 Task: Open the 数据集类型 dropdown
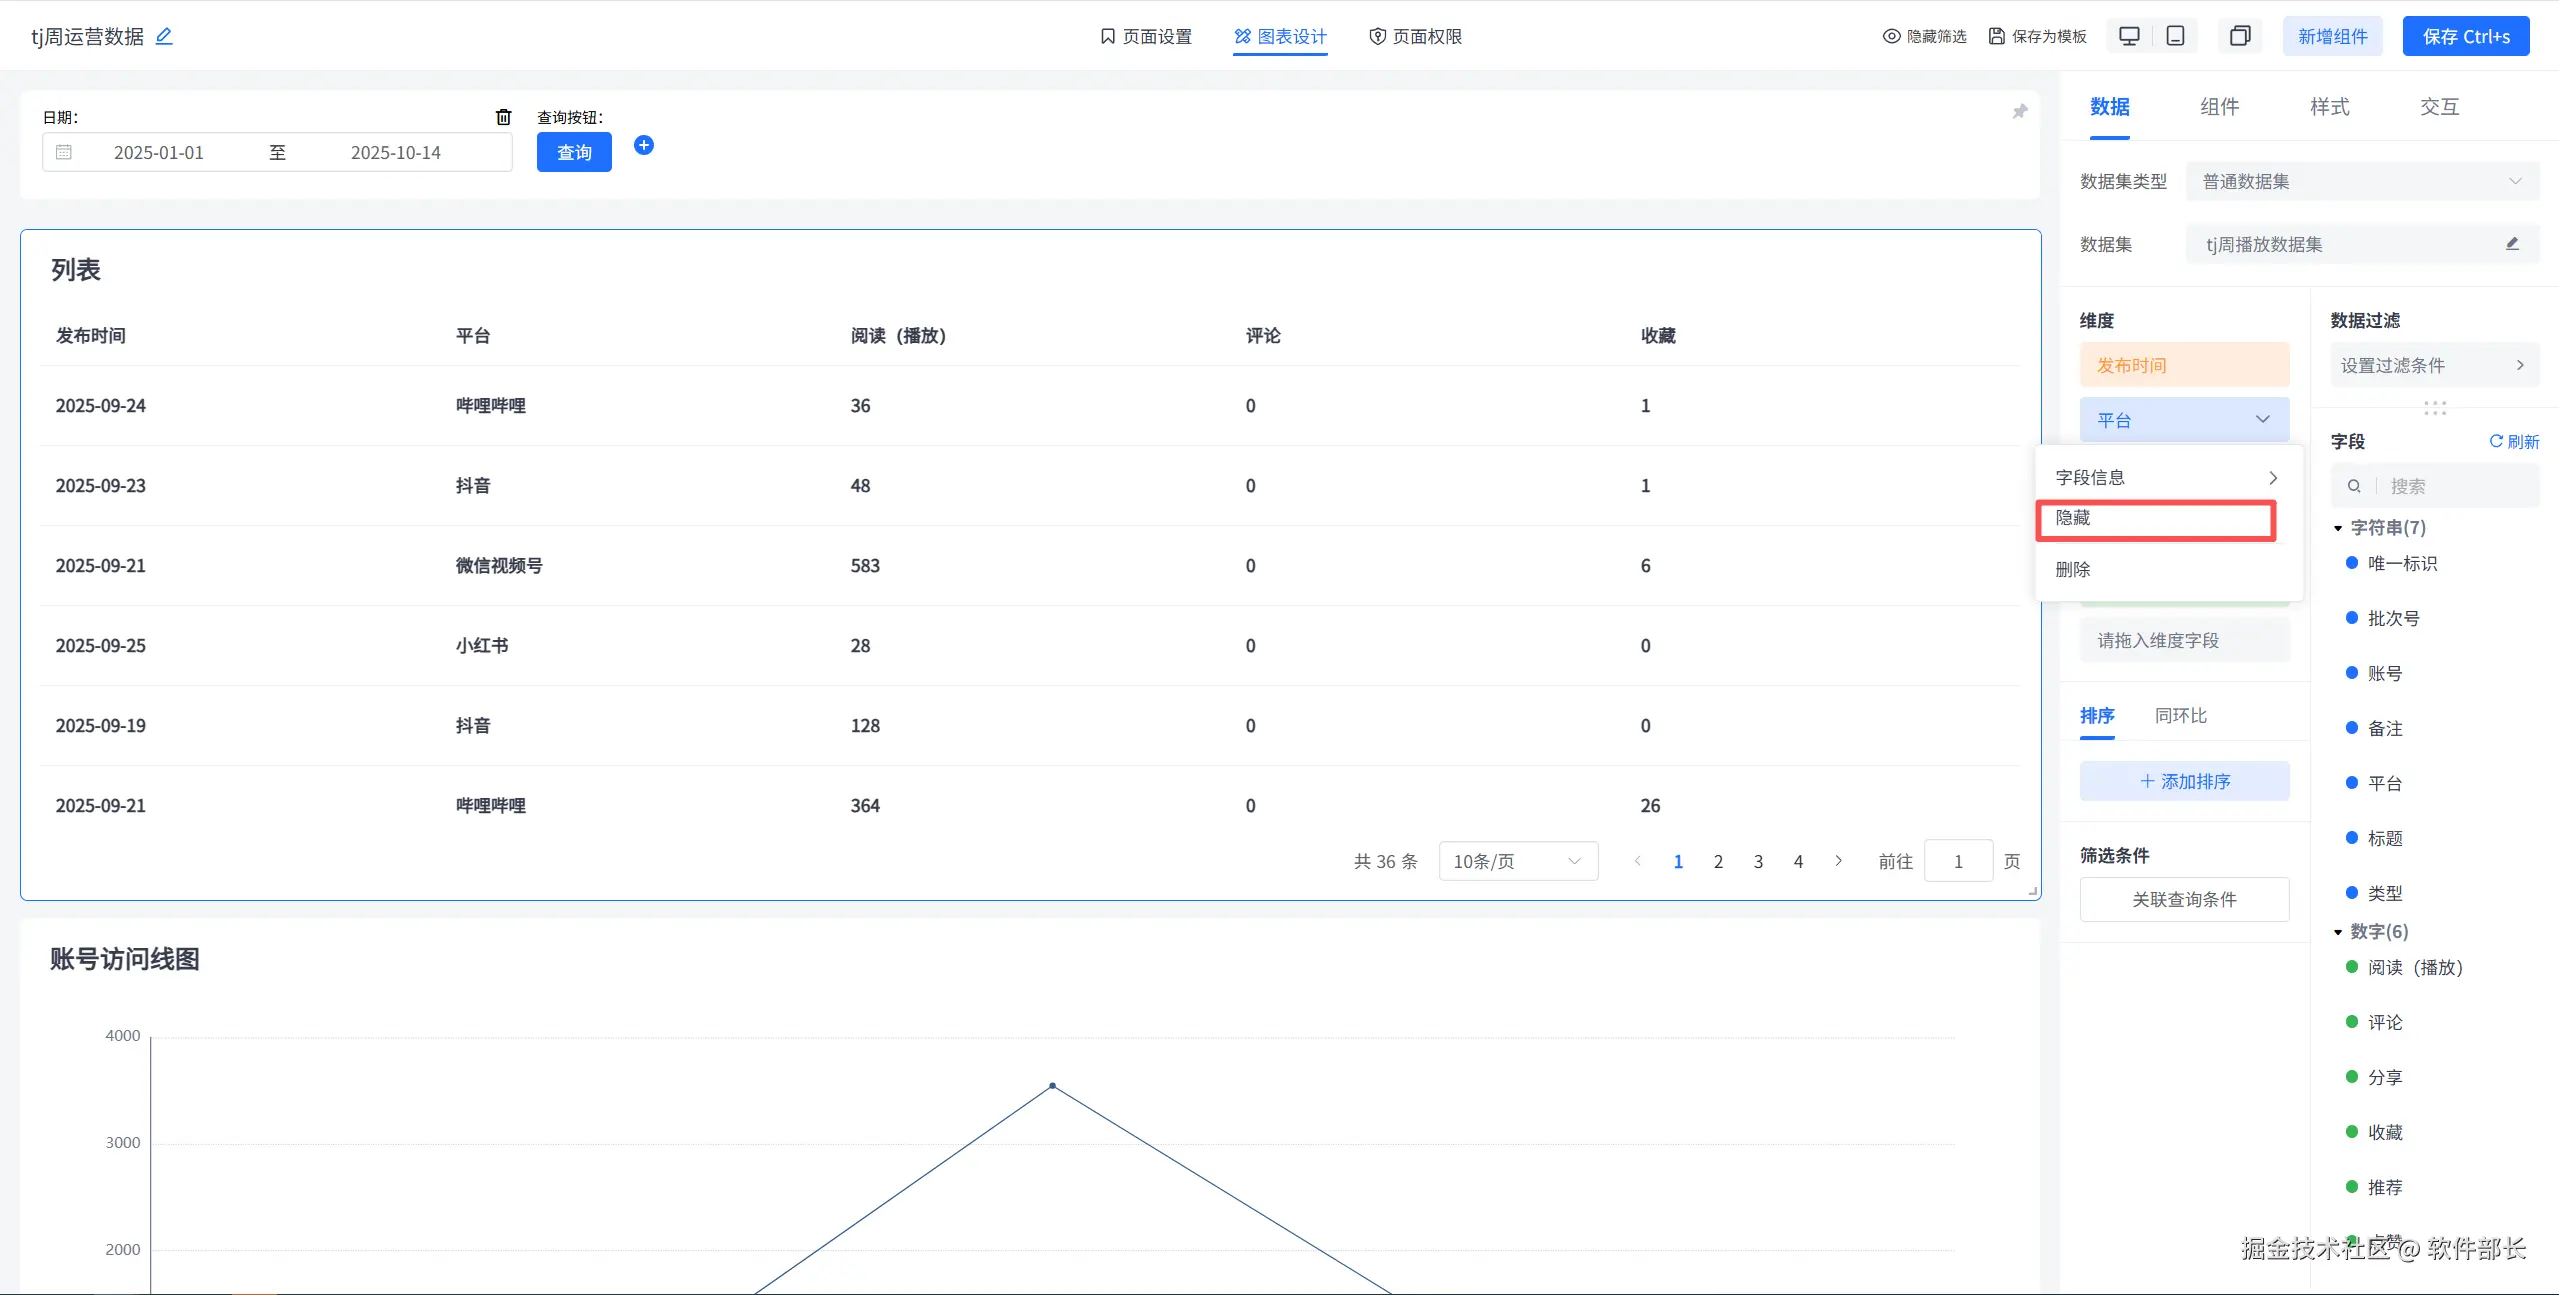(x=2361, y=181)
